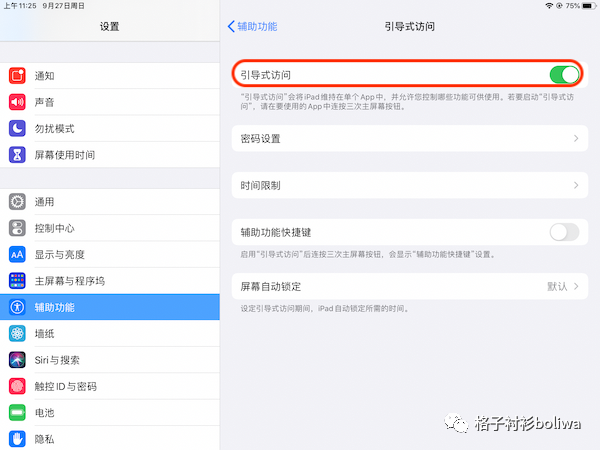
Task: Tap battery indicator in status bar
Action: [x=589, y=6]
